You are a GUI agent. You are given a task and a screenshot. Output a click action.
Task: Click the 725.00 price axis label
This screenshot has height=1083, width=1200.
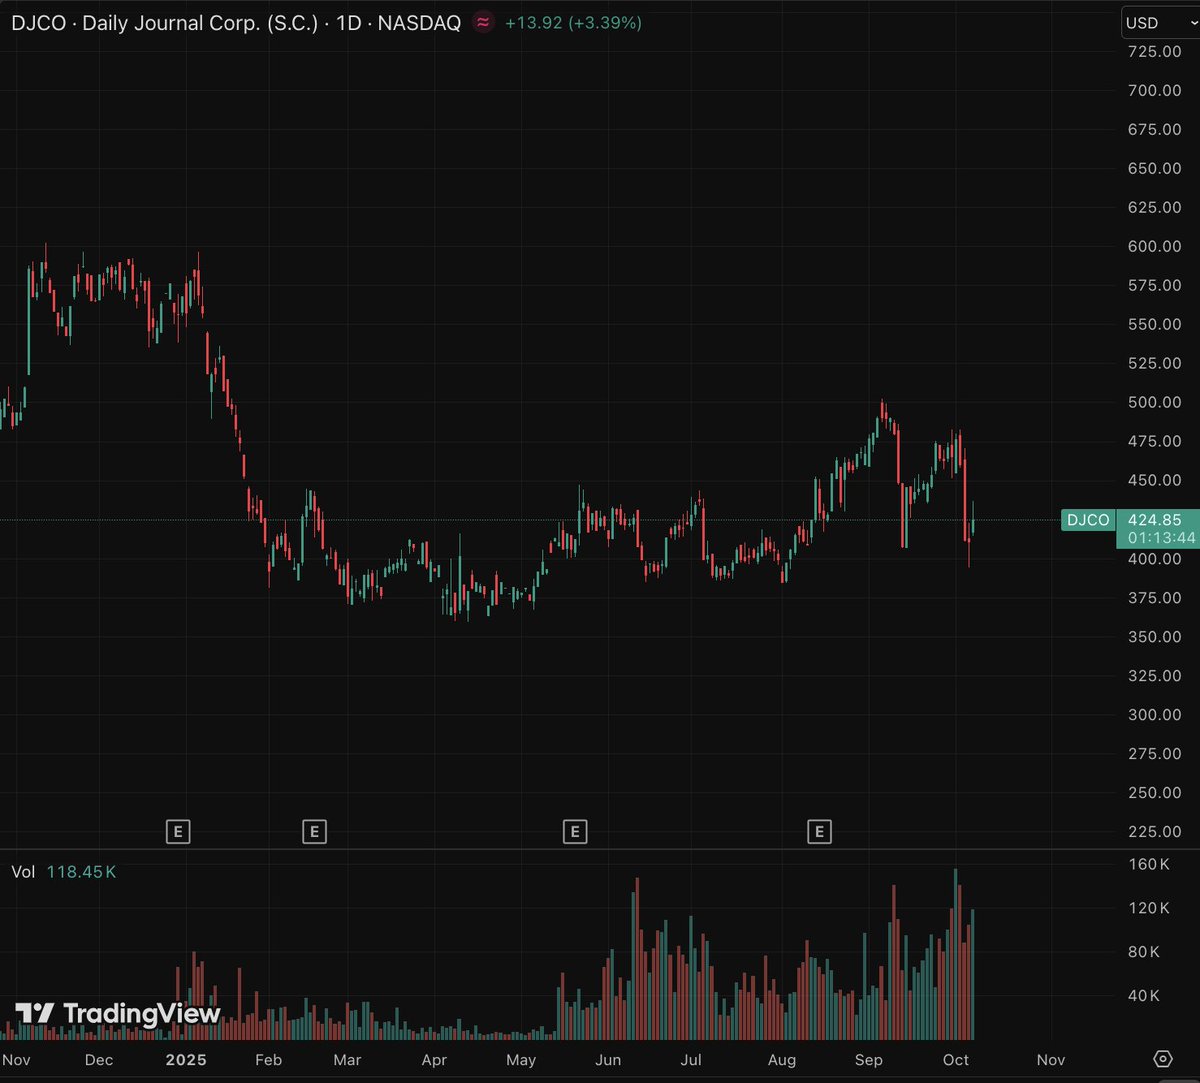click(x=1154, y=51)
